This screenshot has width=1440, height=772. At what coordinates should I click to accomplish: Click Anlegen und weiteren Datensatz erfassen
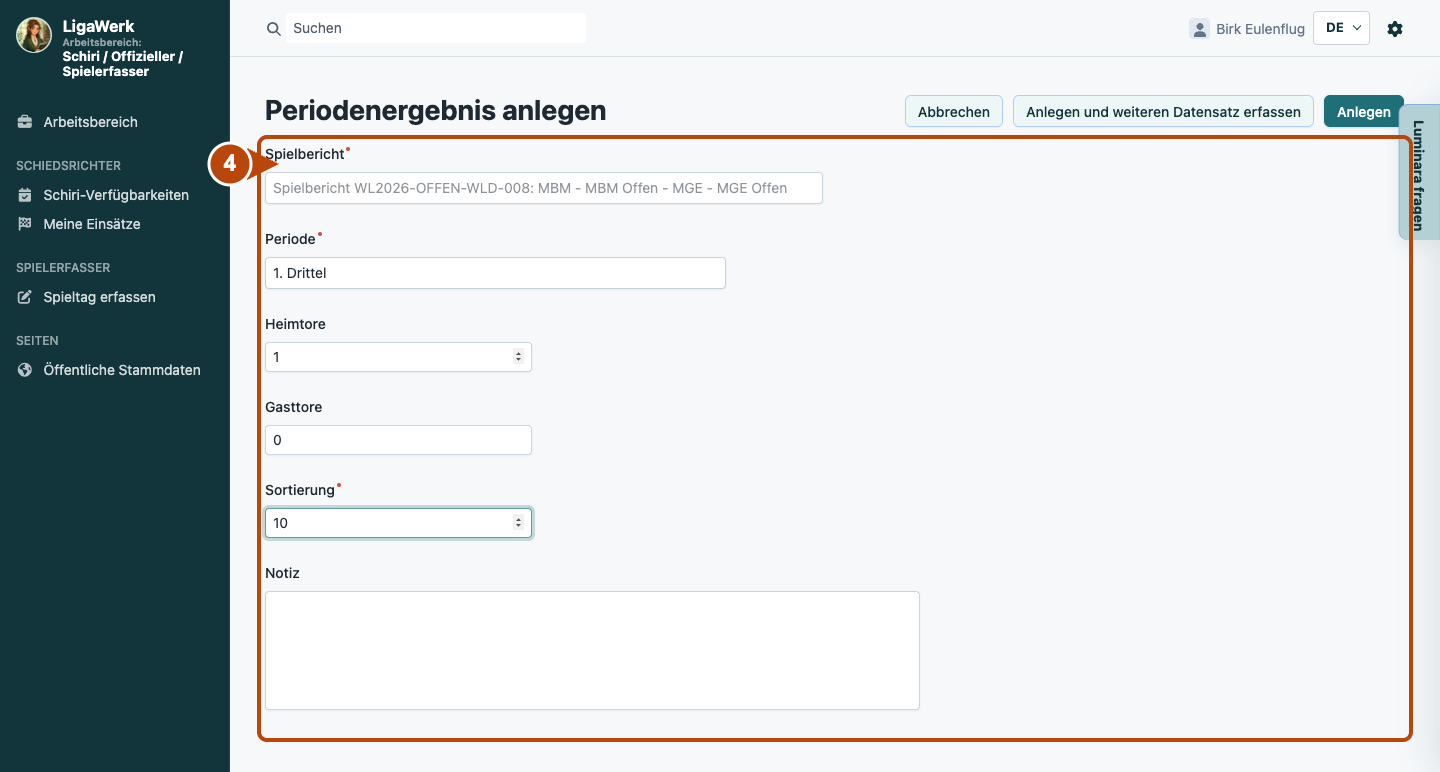click(1163, 112)
